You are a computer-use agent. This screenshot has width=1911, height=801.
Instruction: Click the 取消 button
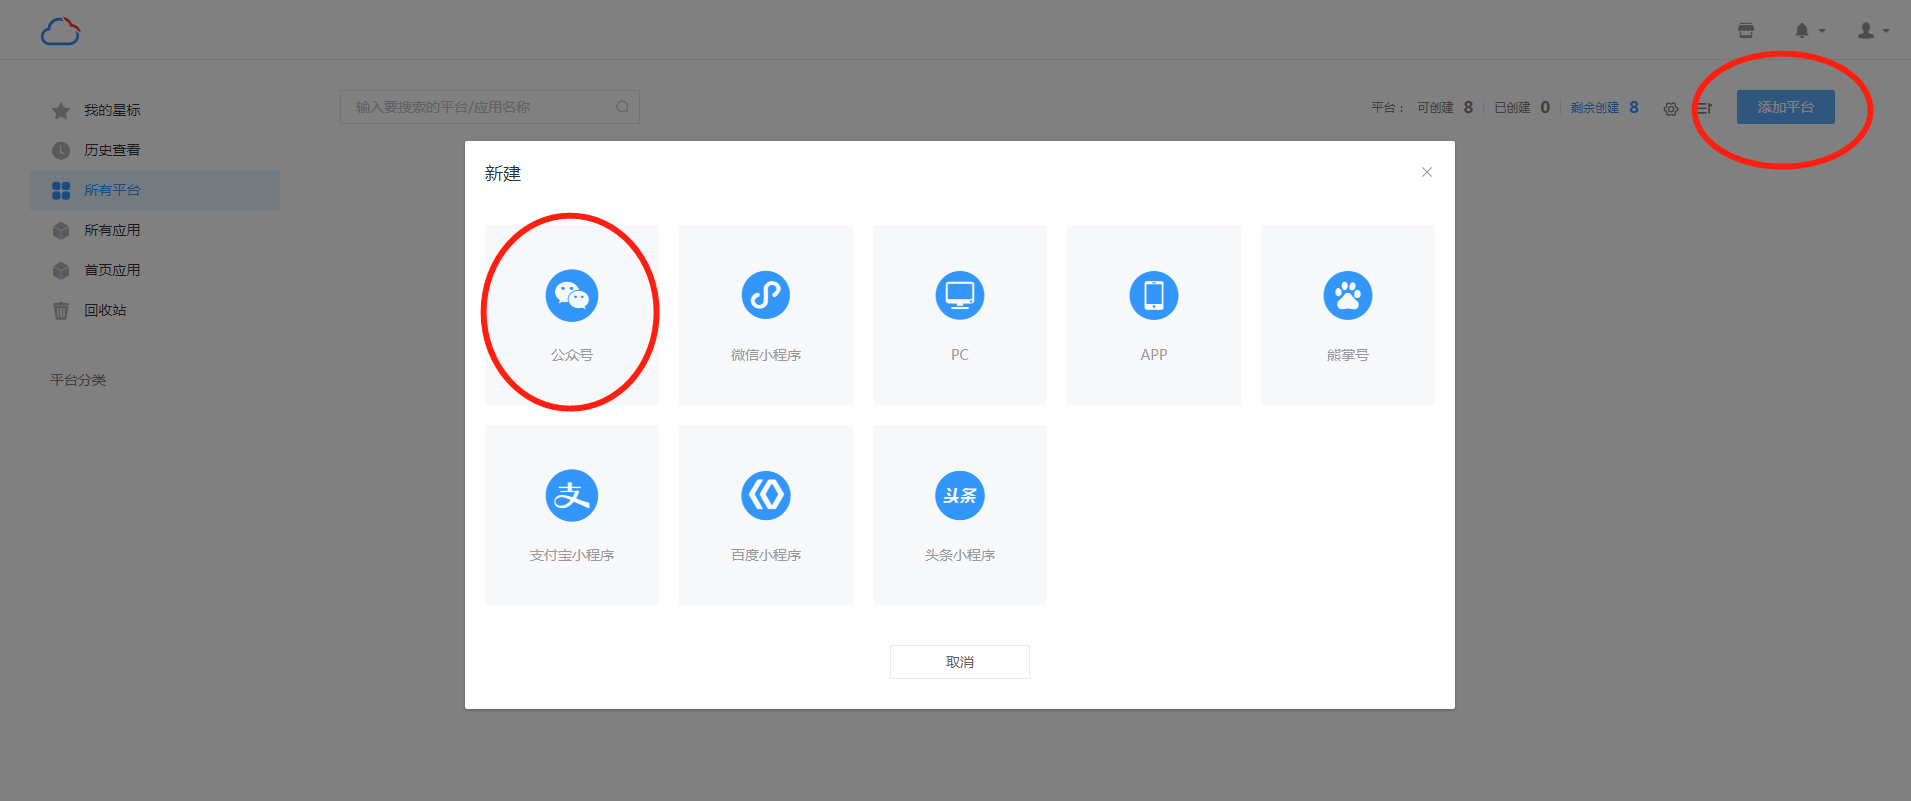pos(960,662)
